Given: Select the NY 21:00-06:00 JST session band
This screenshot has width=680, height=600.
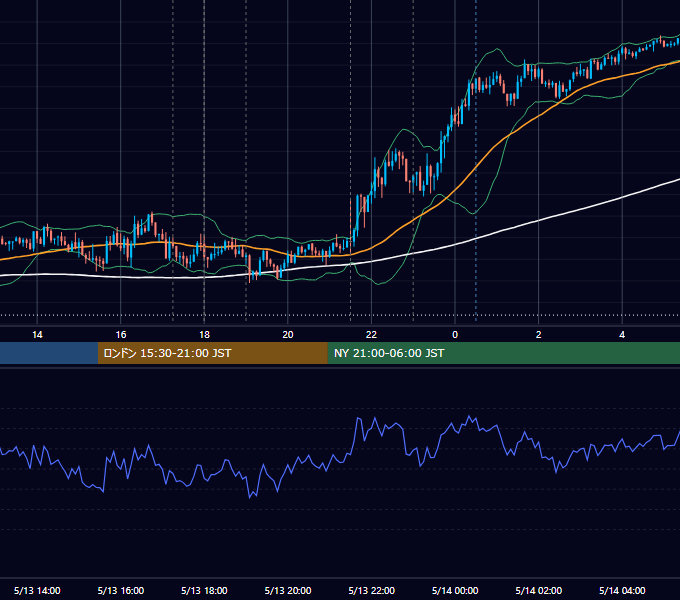Looking at the screenshot, I should pos(503,353).
